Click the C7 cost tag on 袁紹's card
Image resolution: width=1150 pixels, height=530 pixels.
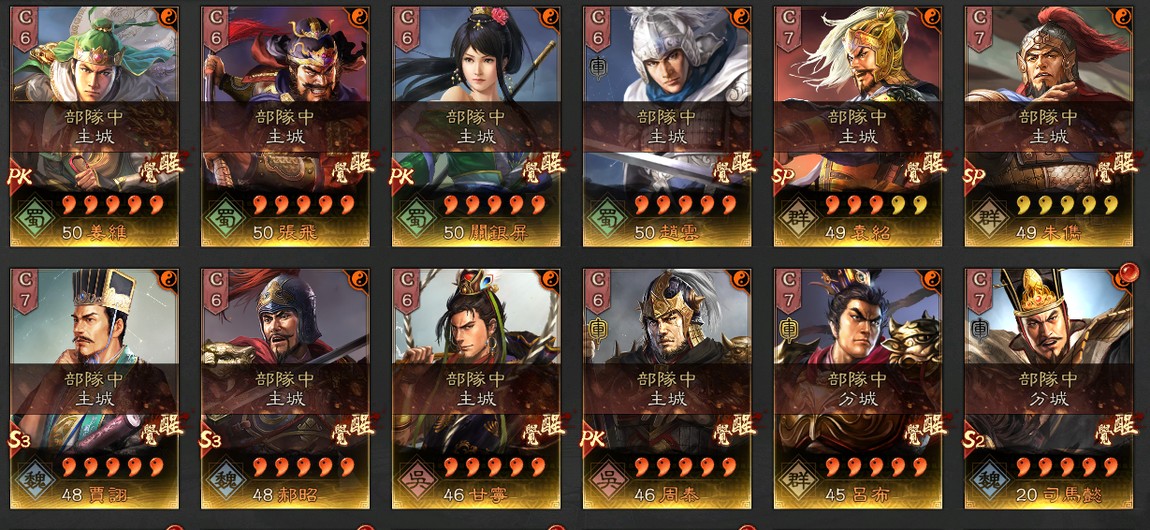point(789,27)
